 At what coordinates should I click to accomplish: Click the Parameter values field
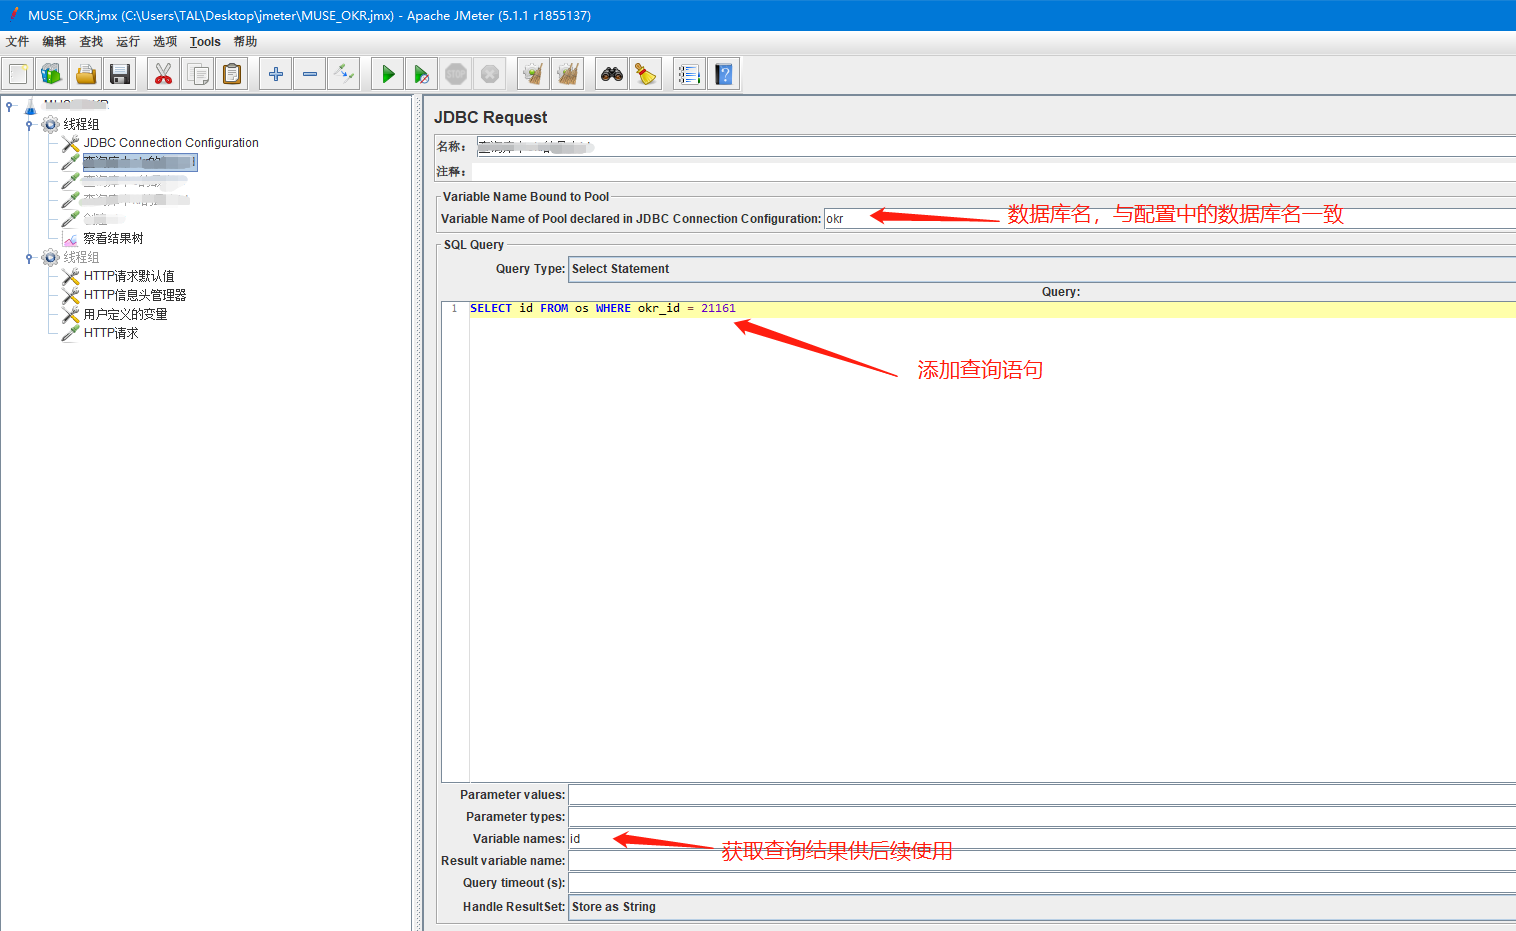click(1042, 795)
